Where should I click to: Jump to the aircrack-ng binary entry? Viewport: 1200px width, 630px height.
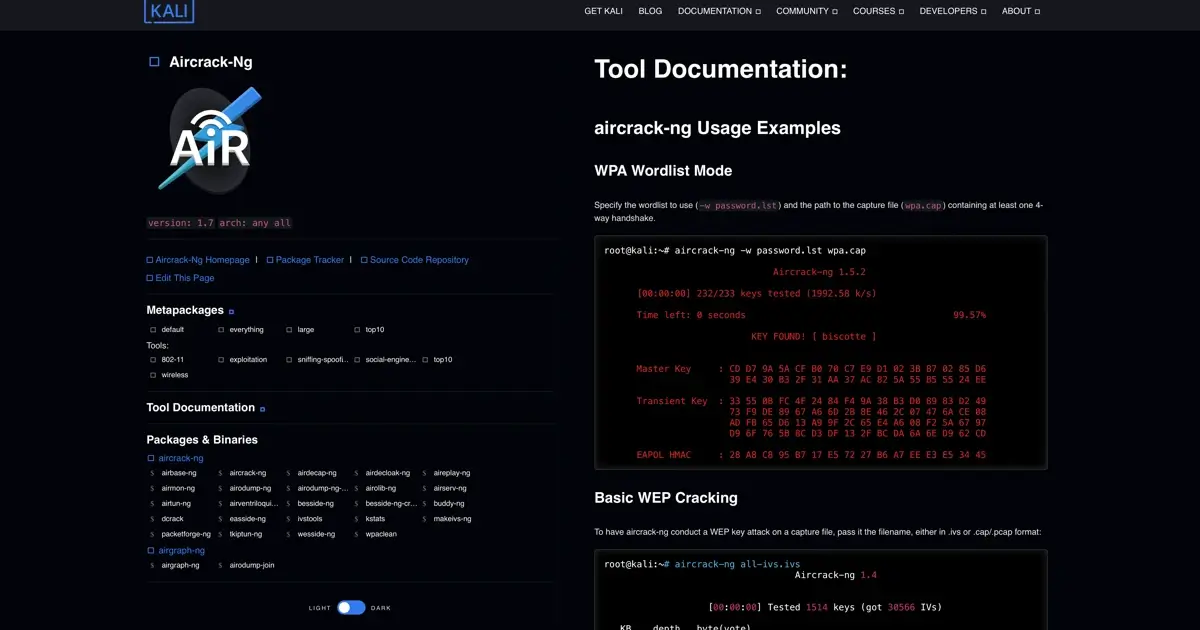coord(248,473)
